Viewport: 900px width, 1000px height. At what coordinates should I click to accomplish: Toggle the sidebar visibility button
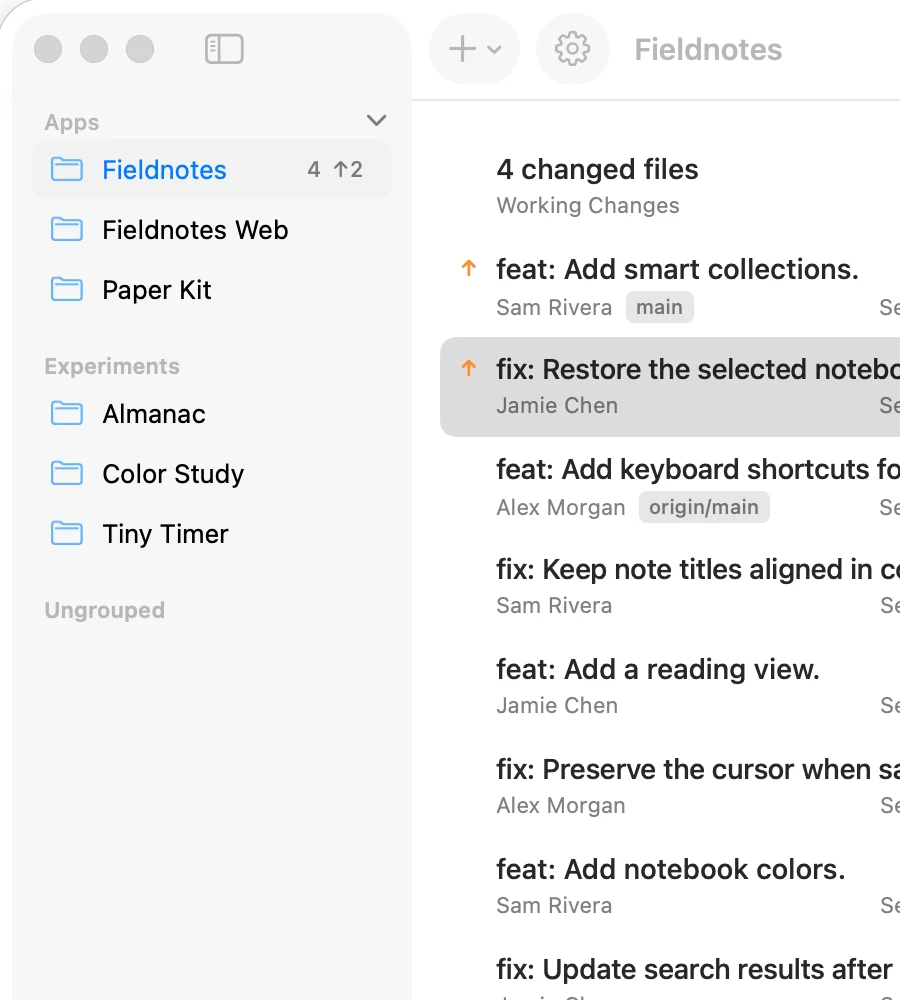tap(224, 49)
